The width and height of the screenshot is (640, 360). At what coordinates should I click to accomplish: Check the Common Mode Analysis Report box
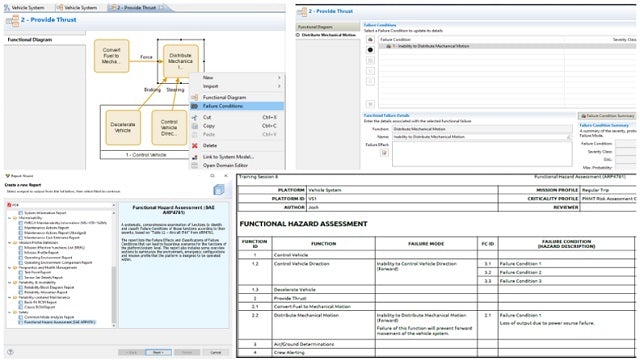pyautogui.click(x=21, y=317)
